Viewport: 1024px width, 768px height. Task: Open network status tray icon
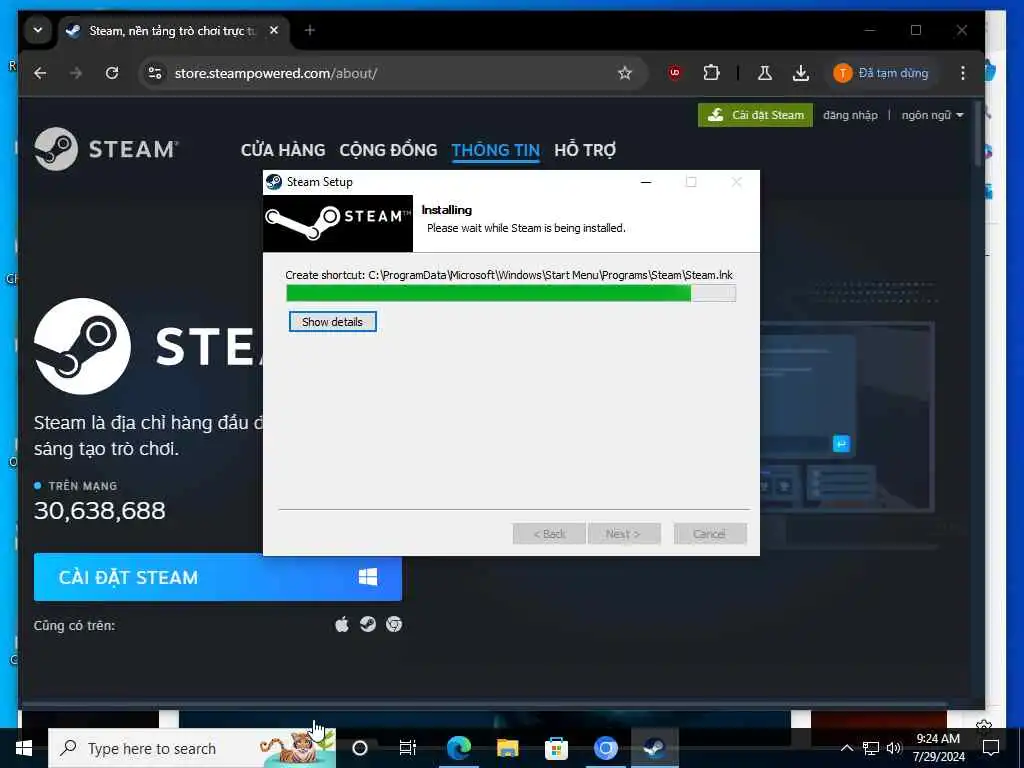click(871, 748)
